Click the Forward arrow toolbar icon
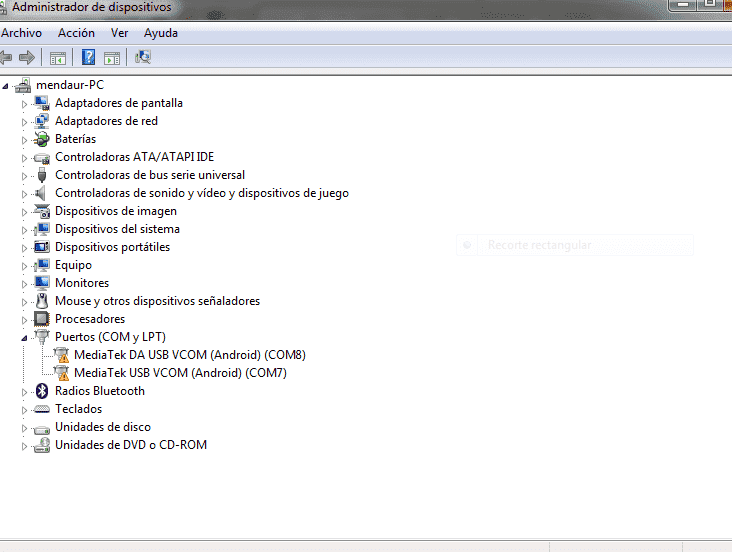Screen dimensions: 732x552 pyautogui.click(x=27, y=57)
